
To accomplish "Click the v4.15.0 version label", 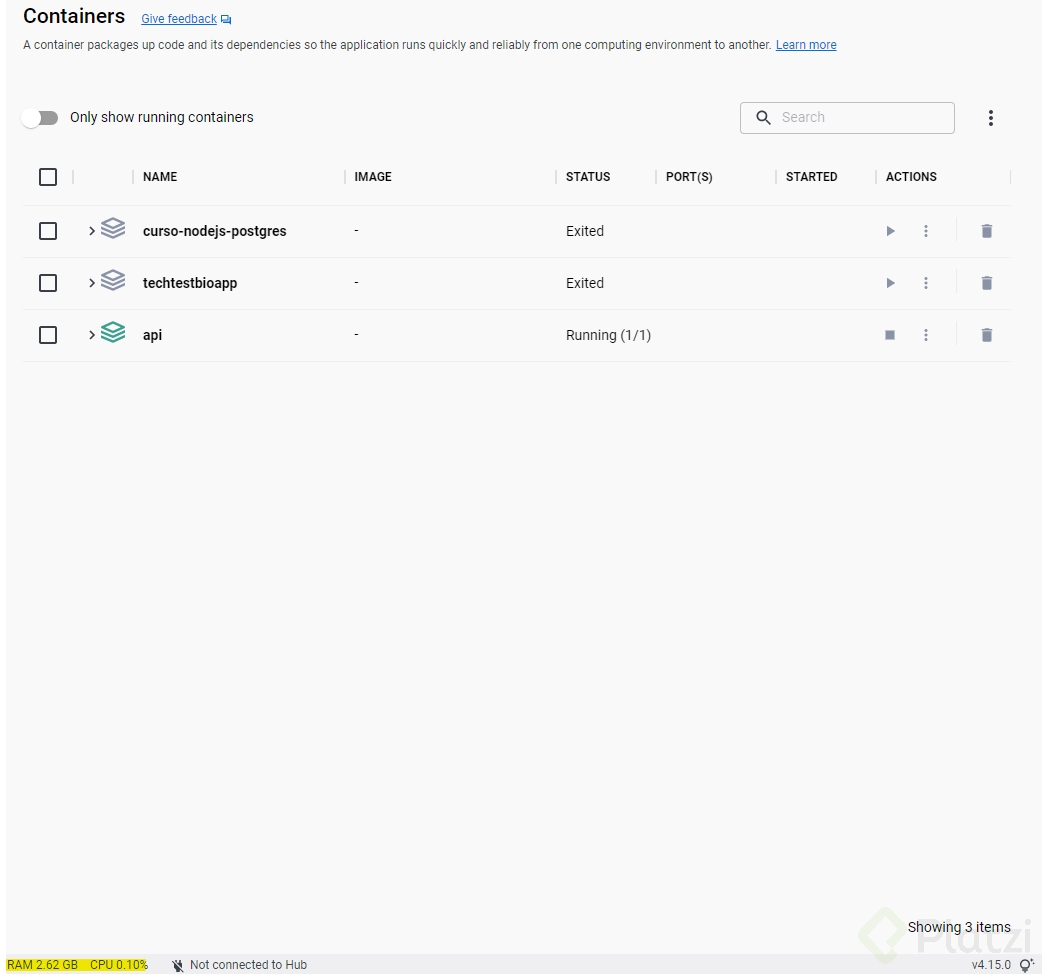I will [991, 965].
